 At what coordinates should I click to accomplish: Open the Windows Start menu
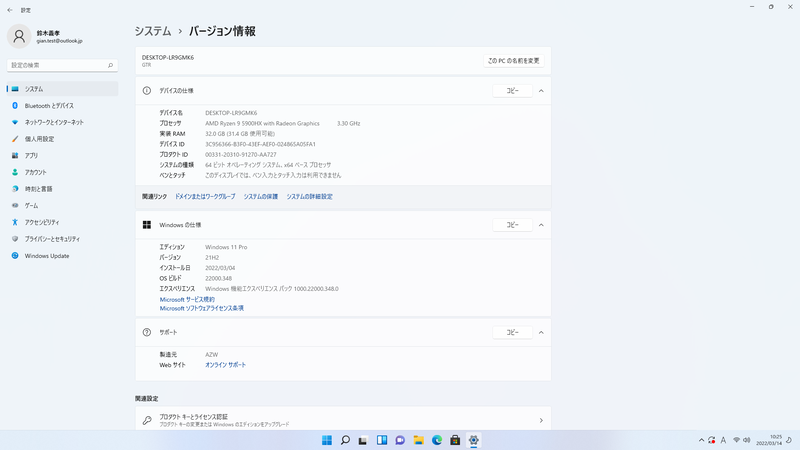coord(327,440)
